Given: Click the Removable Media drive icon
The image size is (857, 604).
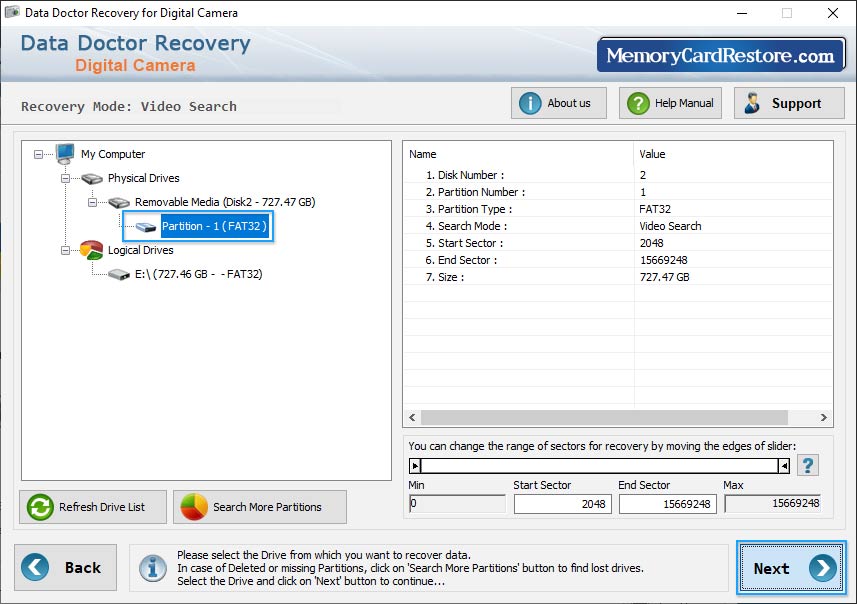Looking at the screenshot, I should tap(119, 202).
